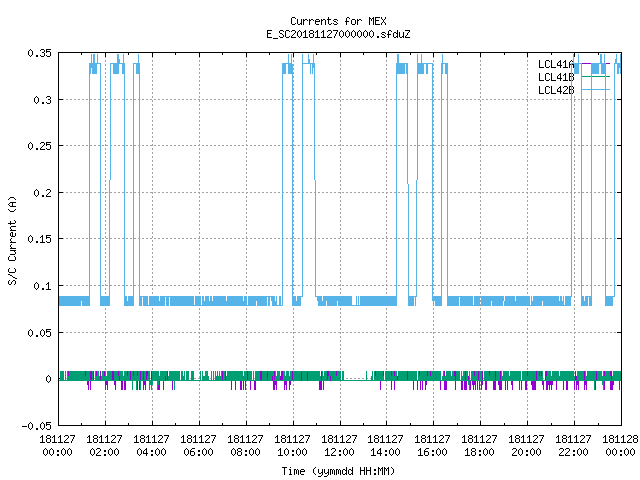This screenshot has width=640, height=480.
Task: Click the "181127 00:00" x-axis tick label
Action: pyautogui.click(x=57, y=446)
